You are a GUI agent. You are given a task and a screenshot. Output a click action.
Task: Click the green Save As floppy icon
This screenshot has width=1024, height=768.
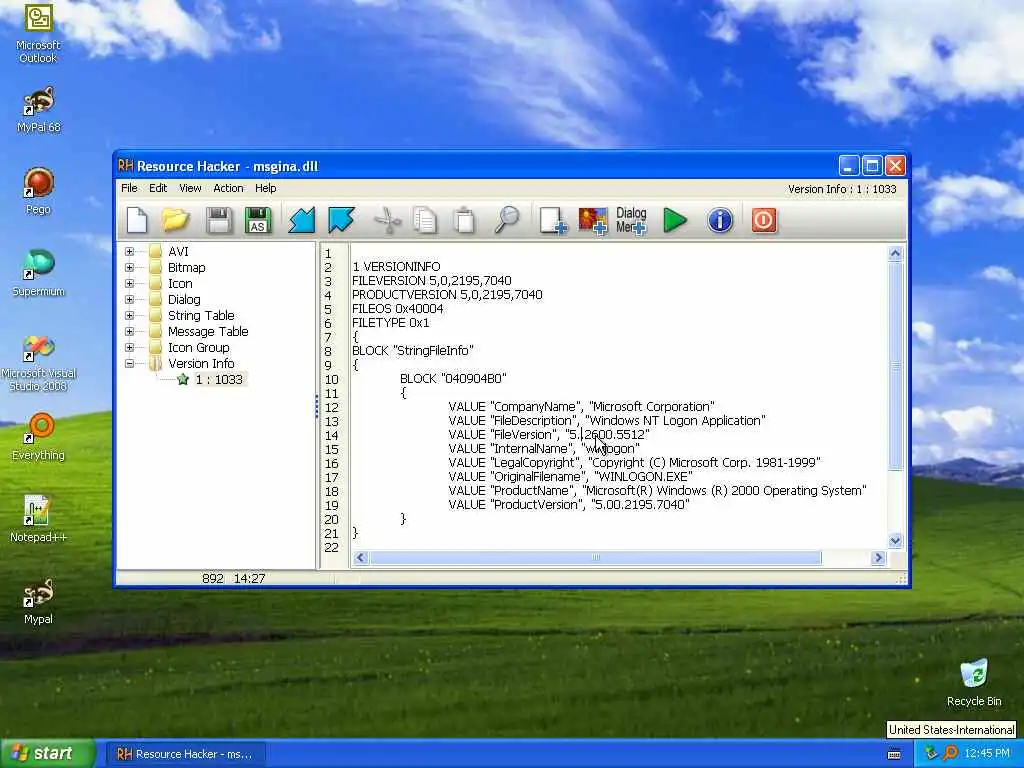258,220
